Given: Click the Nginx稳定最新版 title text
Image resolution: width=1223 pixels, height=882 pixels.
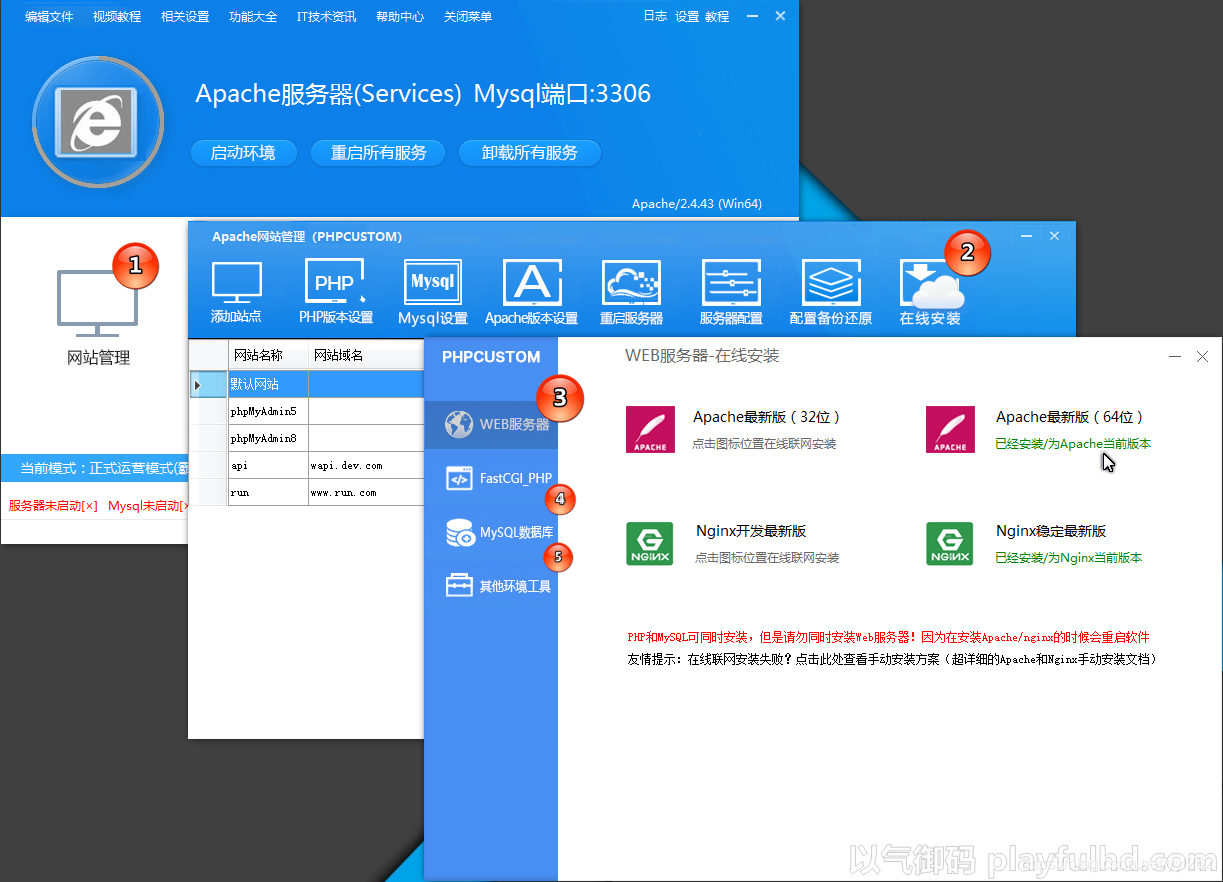Looking at the screenshot, I should (x=1051, y=531).
